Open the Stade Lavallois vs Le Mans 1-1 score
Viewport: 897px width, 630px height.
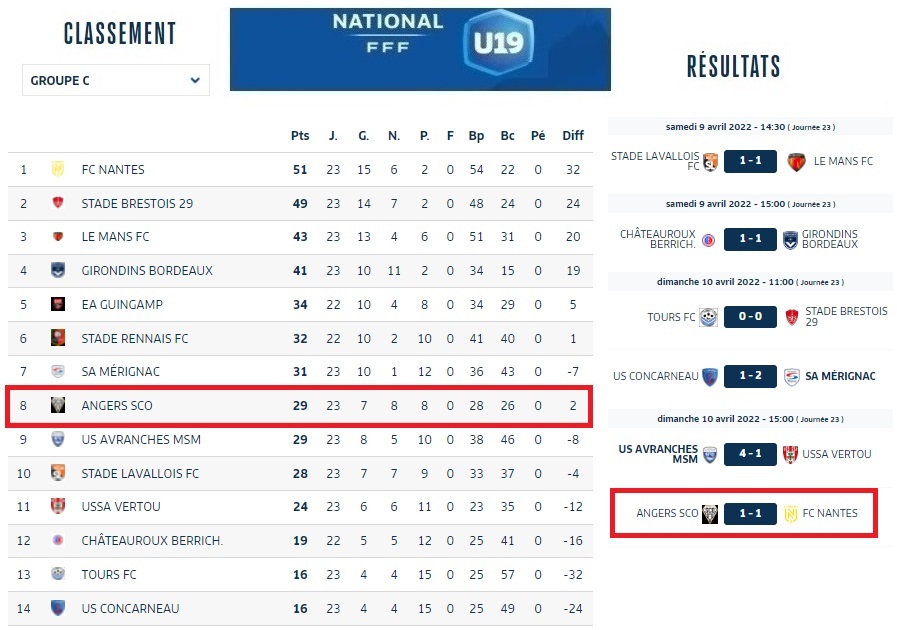click(x=750, y=161)
